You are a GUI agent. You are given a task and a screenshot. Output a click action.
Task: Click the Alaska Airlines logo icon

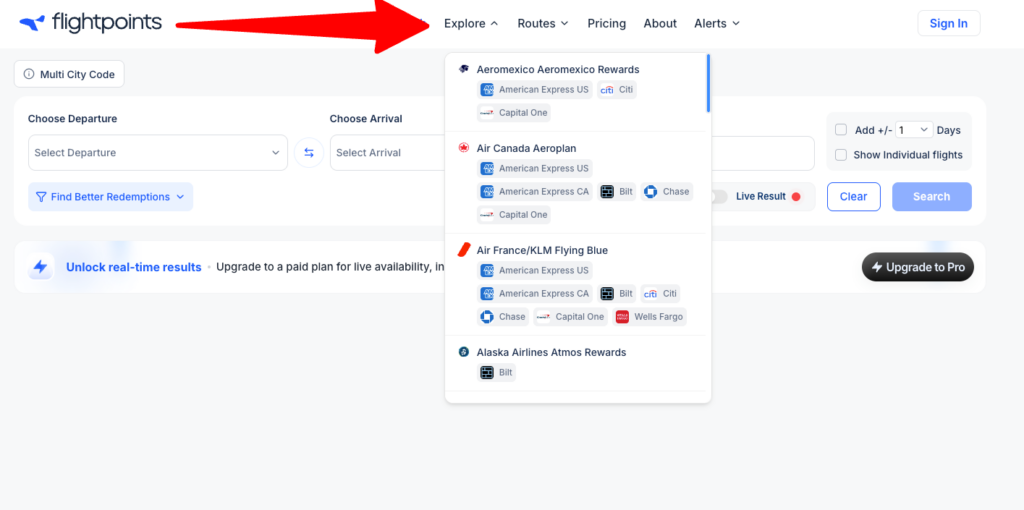click(464, 352)
